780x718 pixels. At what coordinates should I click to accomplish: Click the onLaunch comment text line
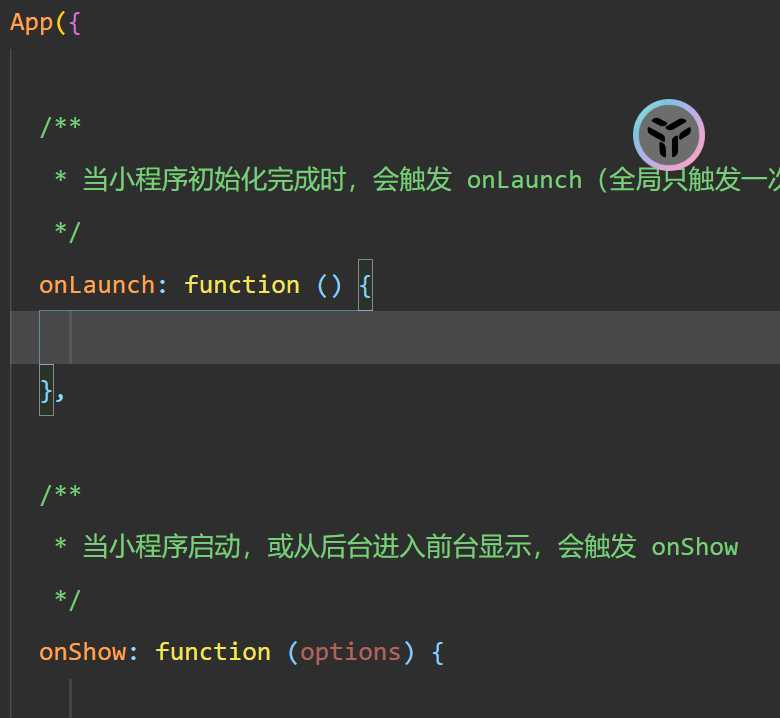point(417,180)
